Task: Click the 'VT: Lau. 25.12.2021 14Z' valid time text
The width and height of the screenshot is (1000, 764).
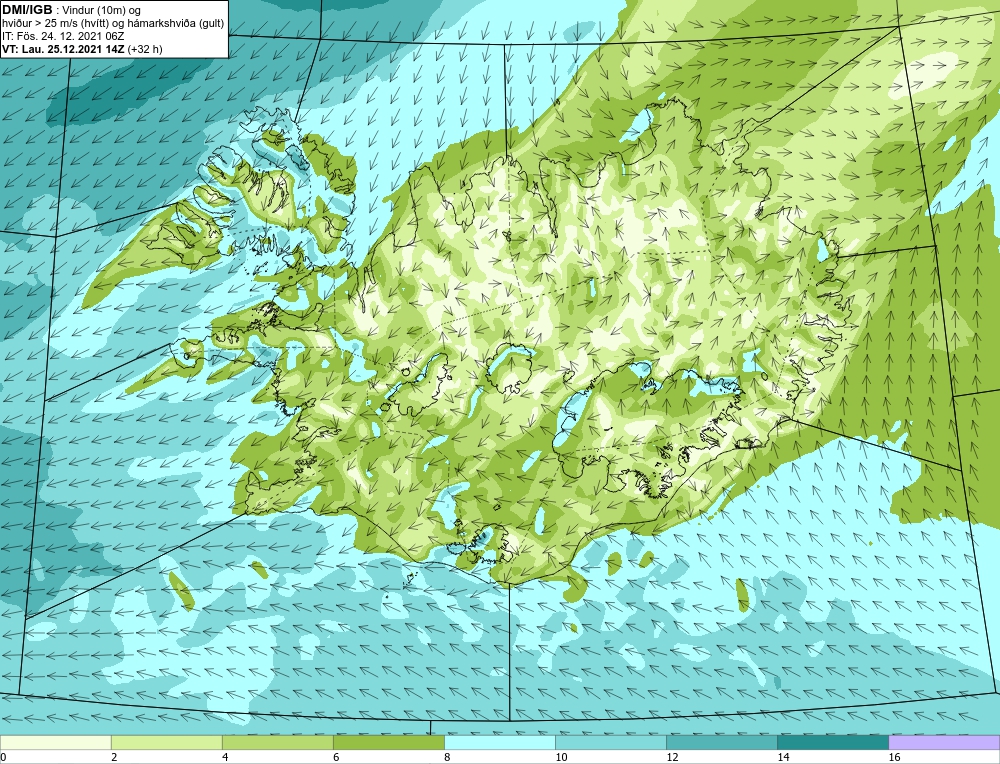Action: [x=63, y=49]
